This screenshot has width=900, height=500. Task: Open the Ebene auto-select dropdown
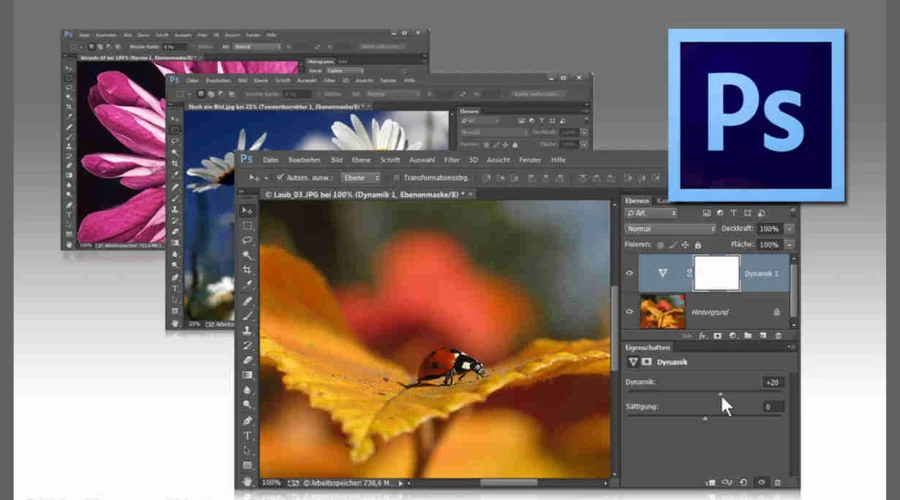coord(360,177)
